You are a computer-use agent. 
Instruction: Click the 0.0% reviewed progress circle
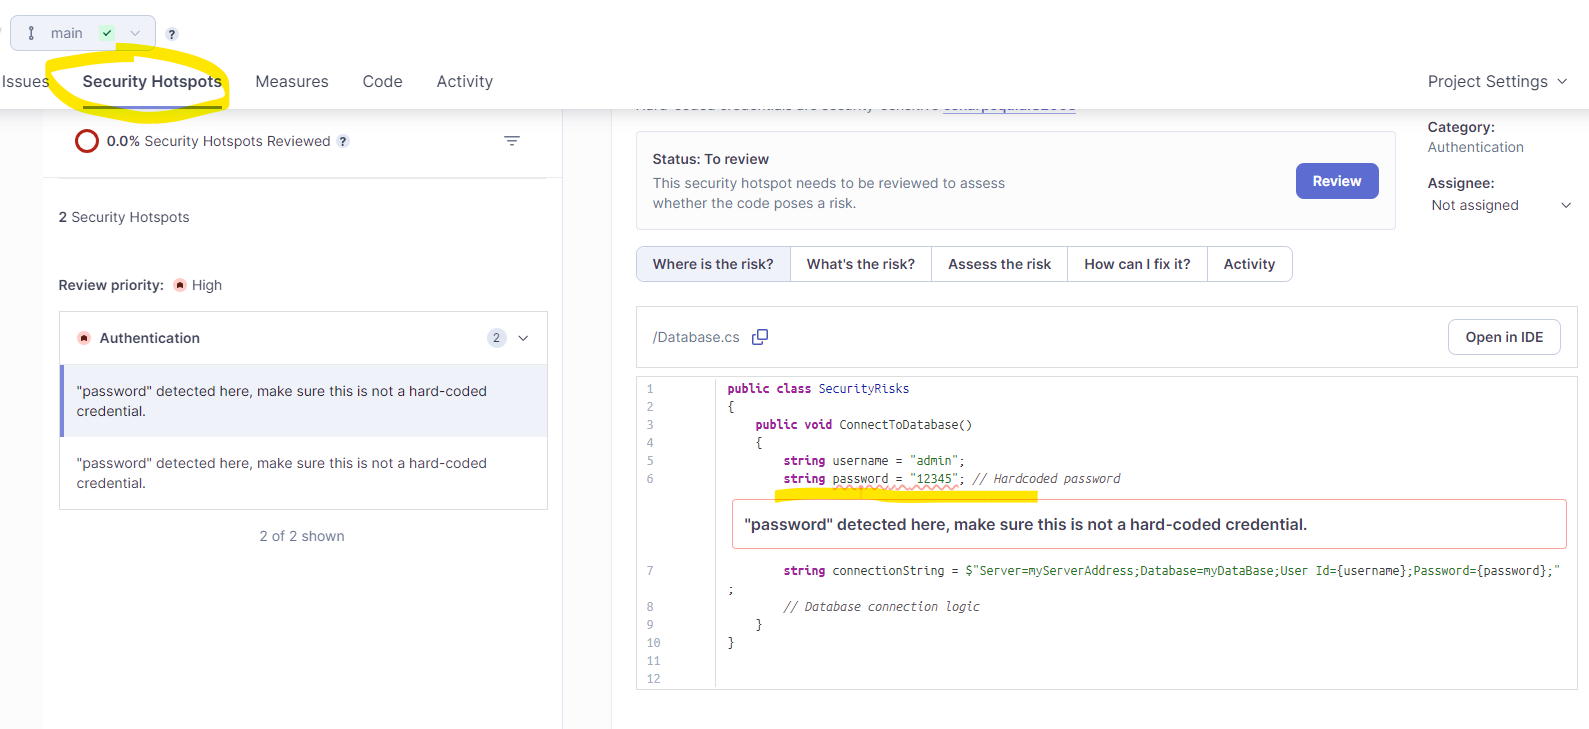(87, 141)
